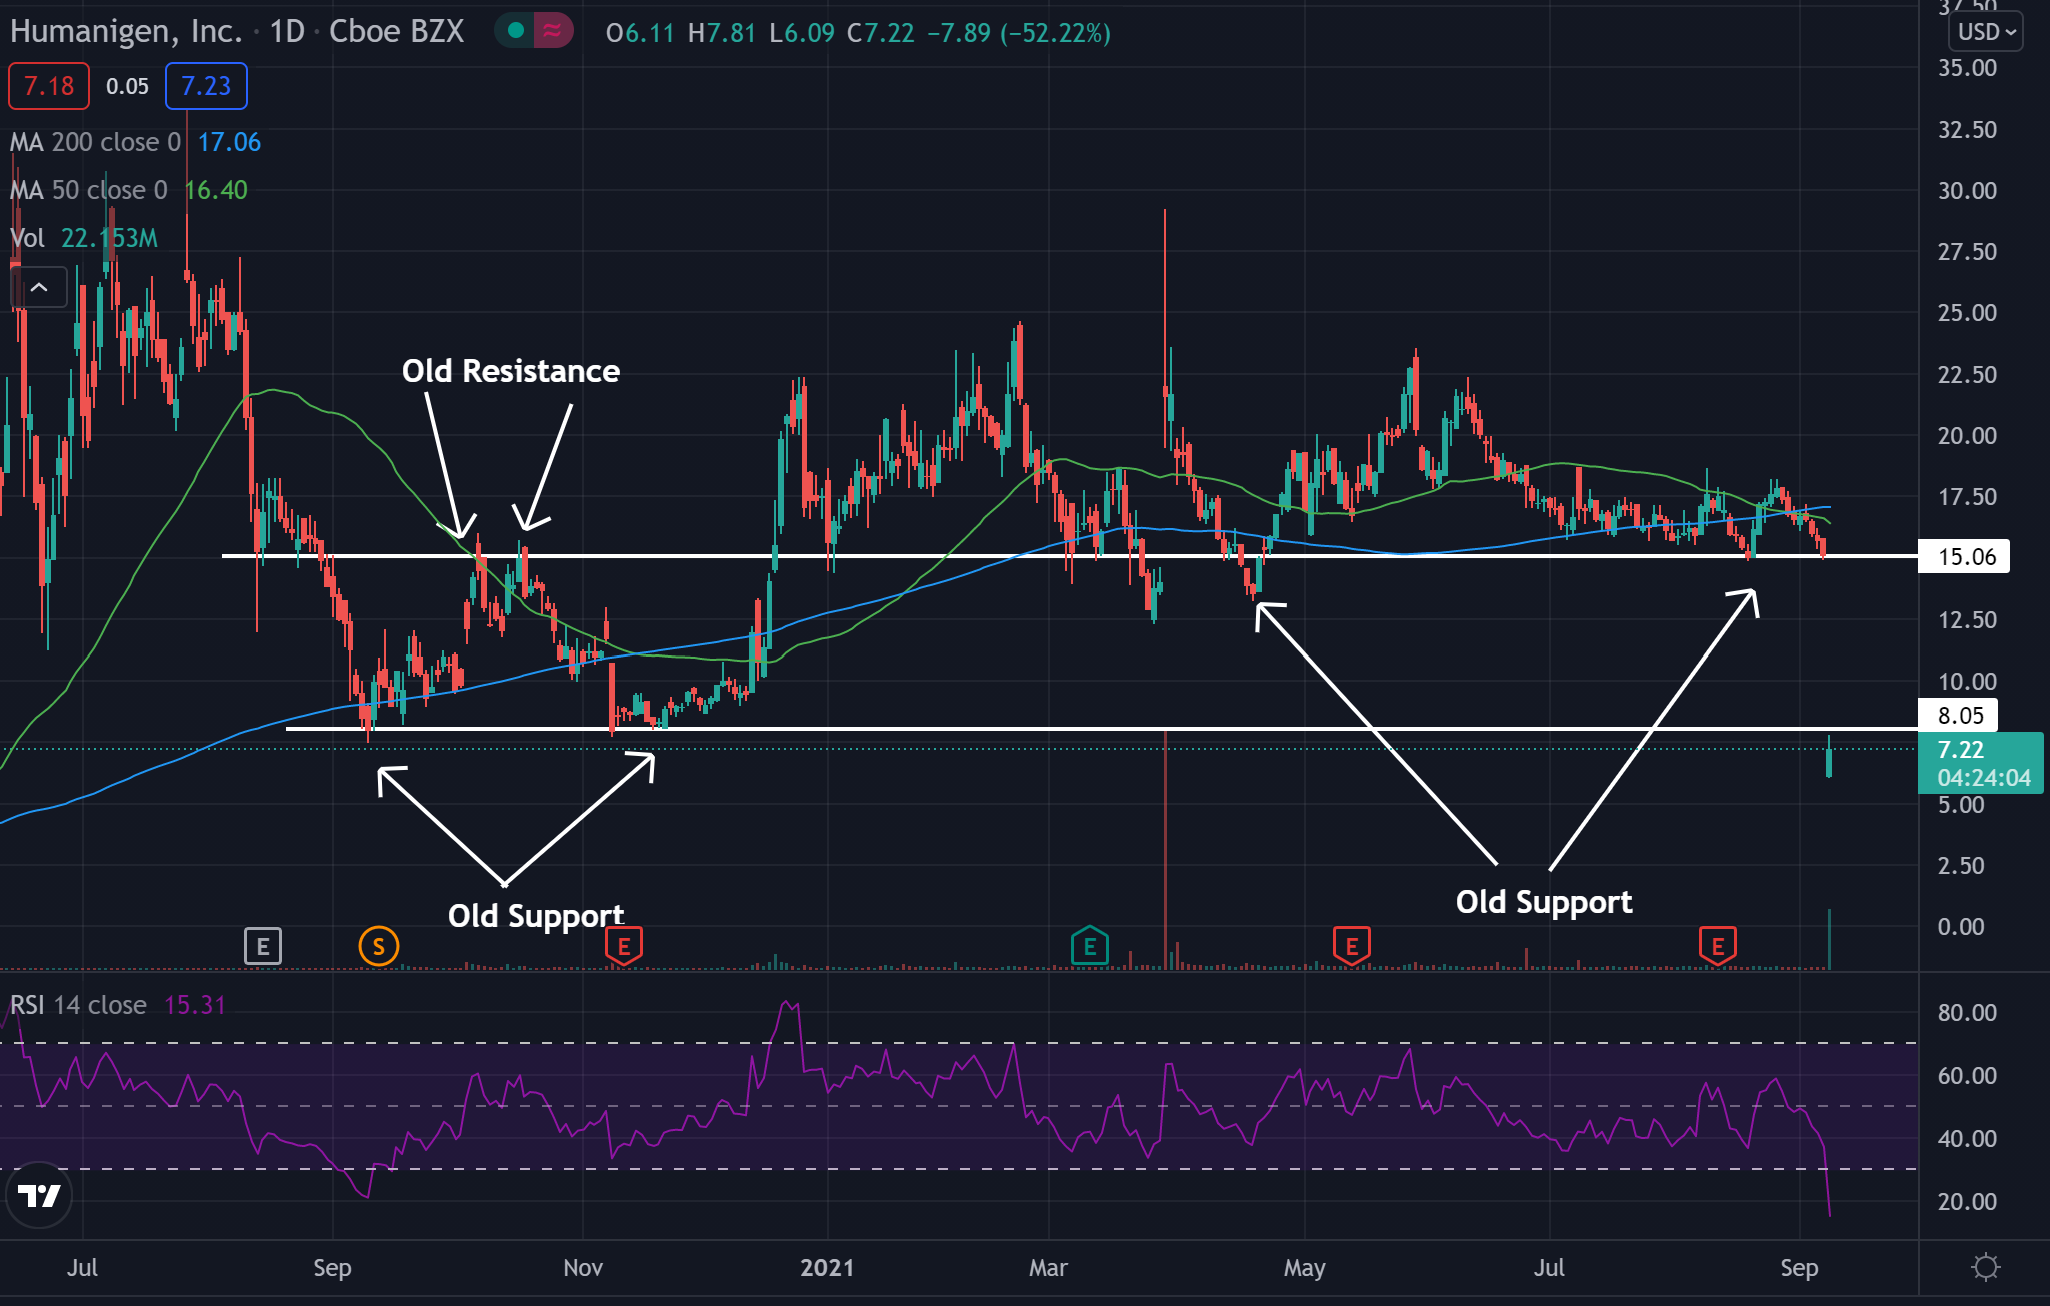The height and width of the screenshot is (1306, 2050).
Task: Click the 35.00 price scale label
Action: [1967, 68]
